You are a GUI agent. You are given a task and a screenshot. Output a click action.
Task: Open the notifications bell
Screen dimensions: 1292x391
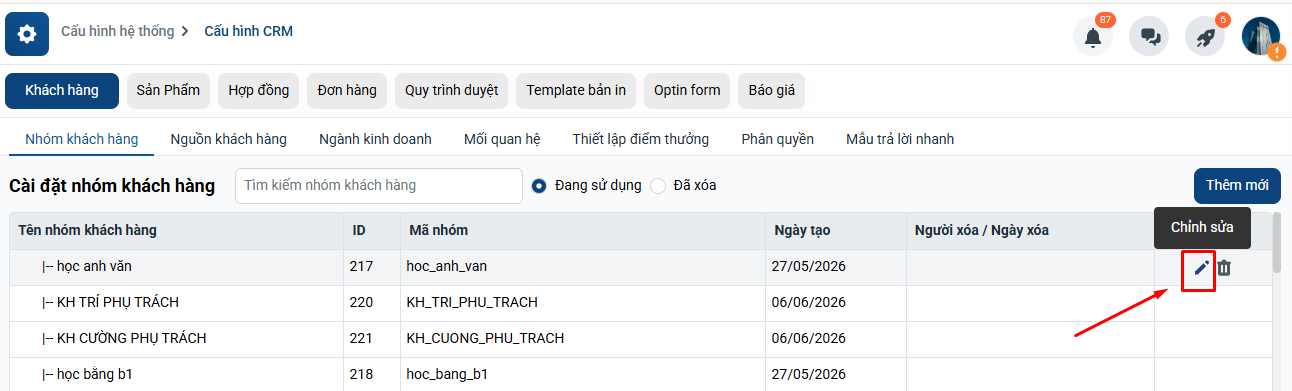pyautogui.click(x=1093, y=37)
